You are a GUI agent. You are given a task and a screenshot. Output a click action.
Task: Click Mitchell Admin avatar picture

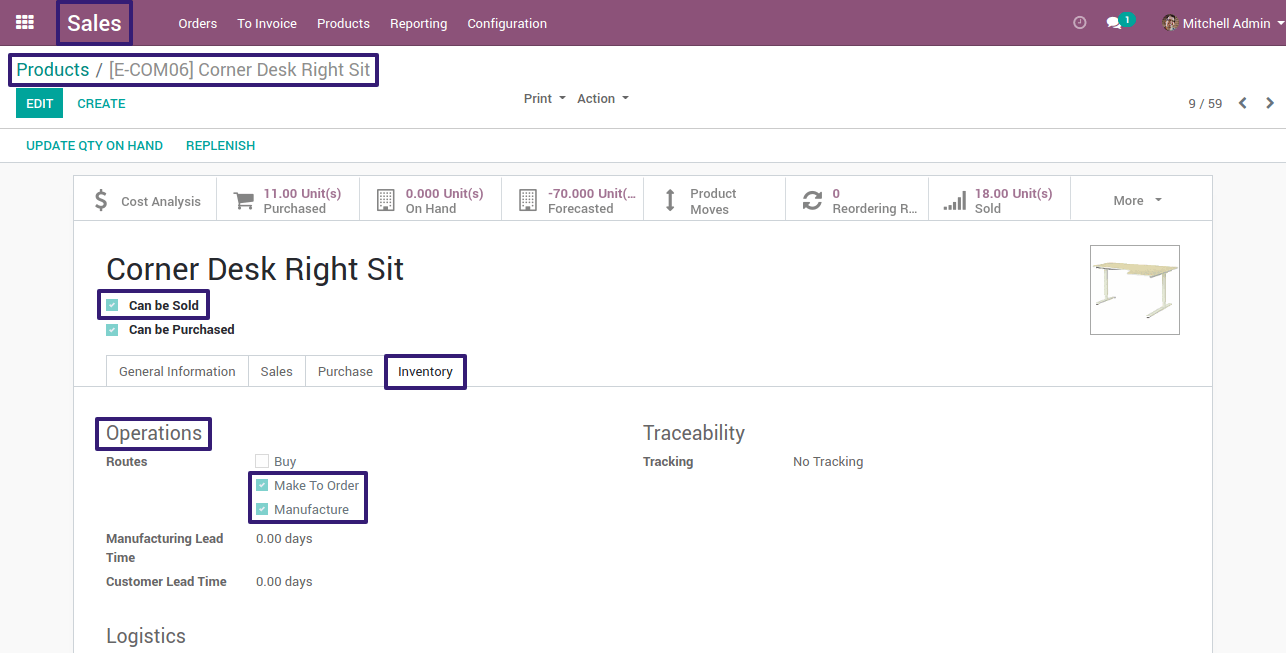[1170, 23]
